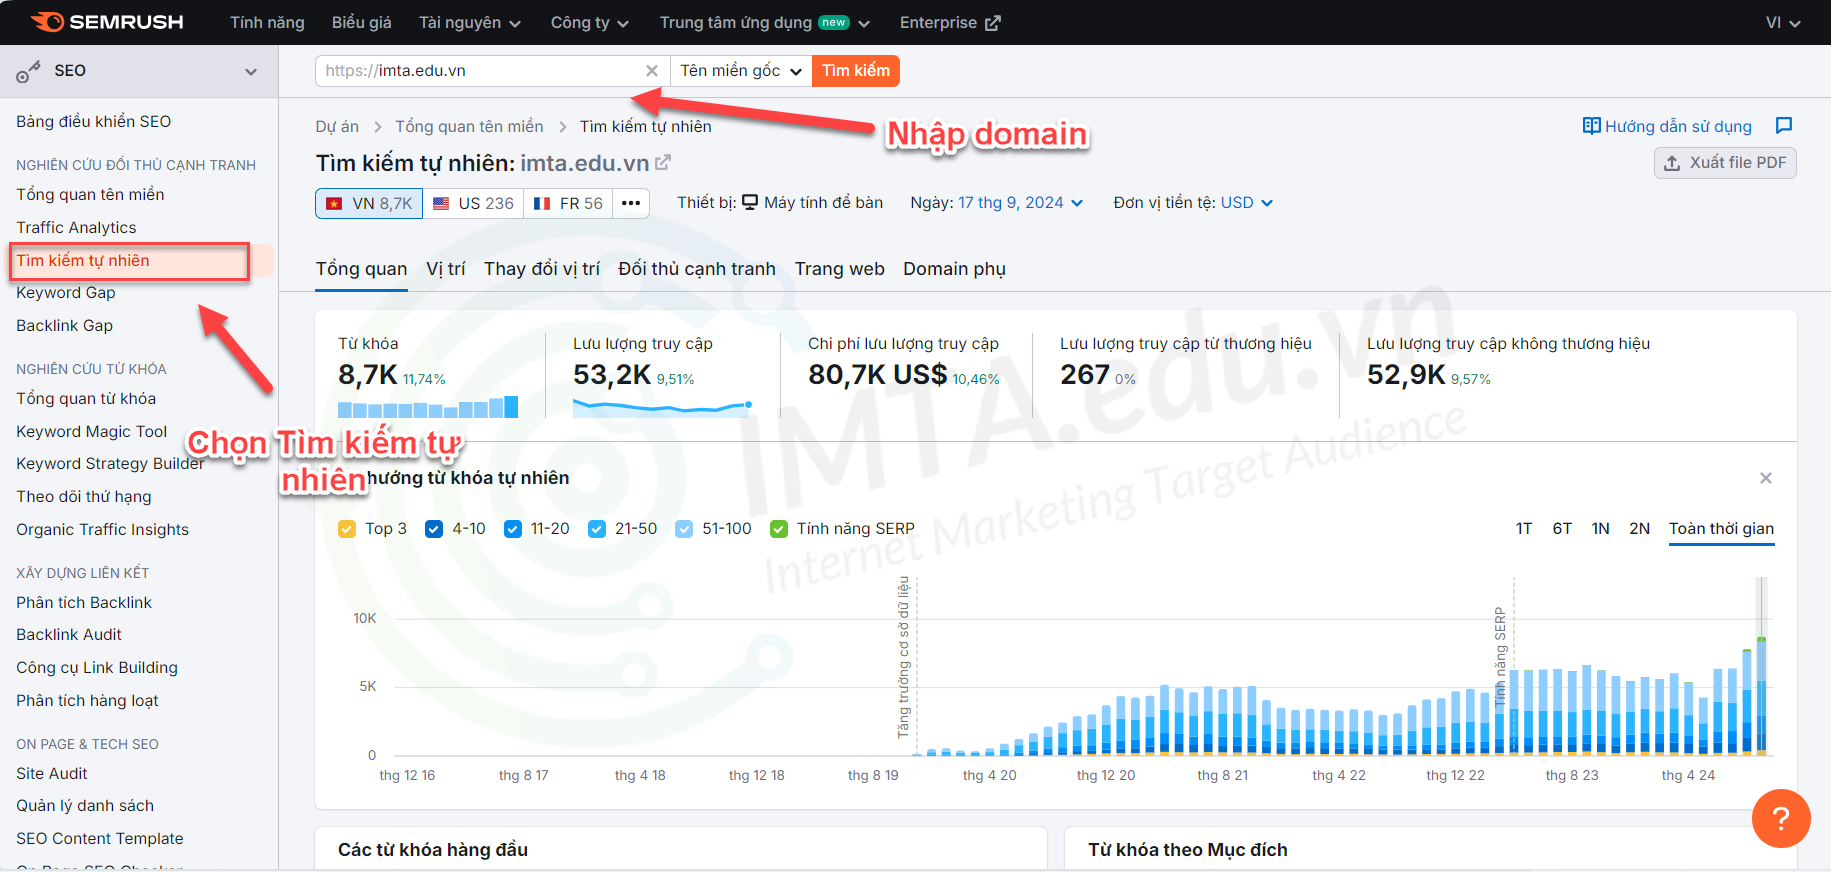
Task: Click the traffic trend sparkline
Action: tap(662, 406)
